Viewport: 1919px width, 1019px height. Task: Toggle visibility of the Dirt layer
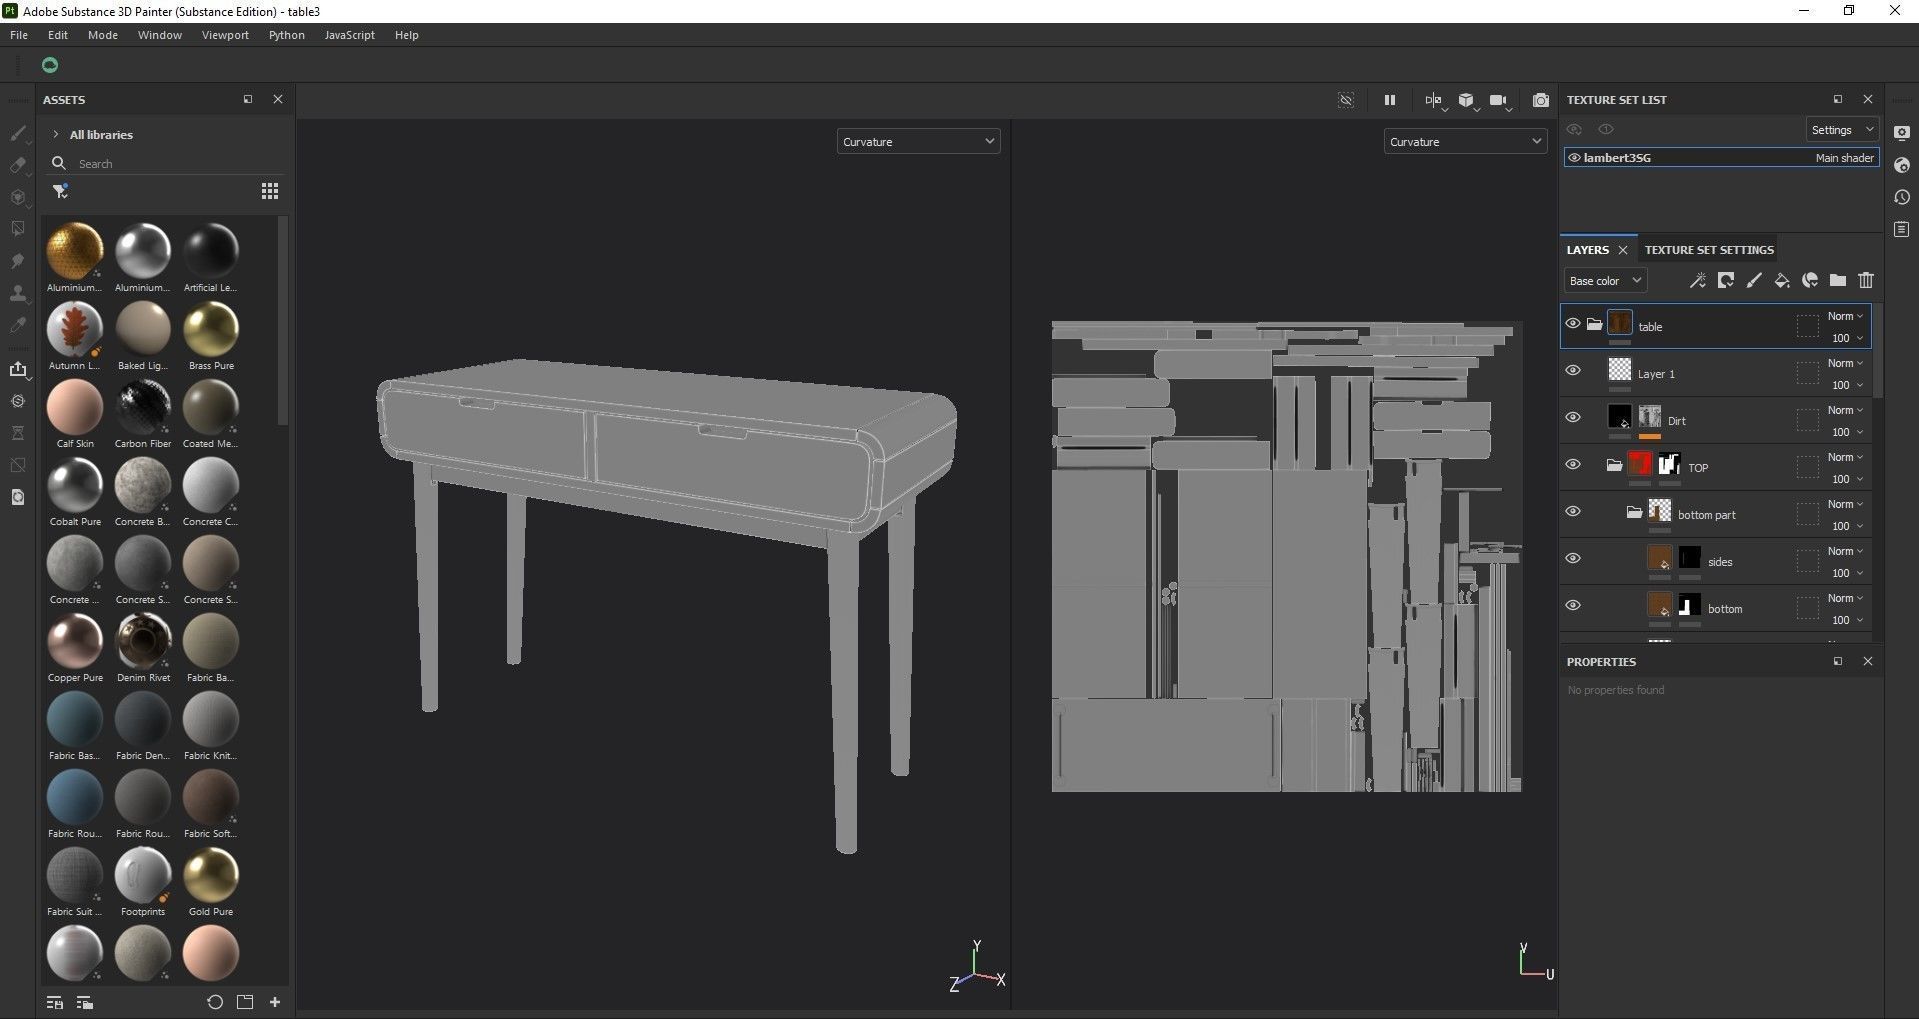point(1573,417)
